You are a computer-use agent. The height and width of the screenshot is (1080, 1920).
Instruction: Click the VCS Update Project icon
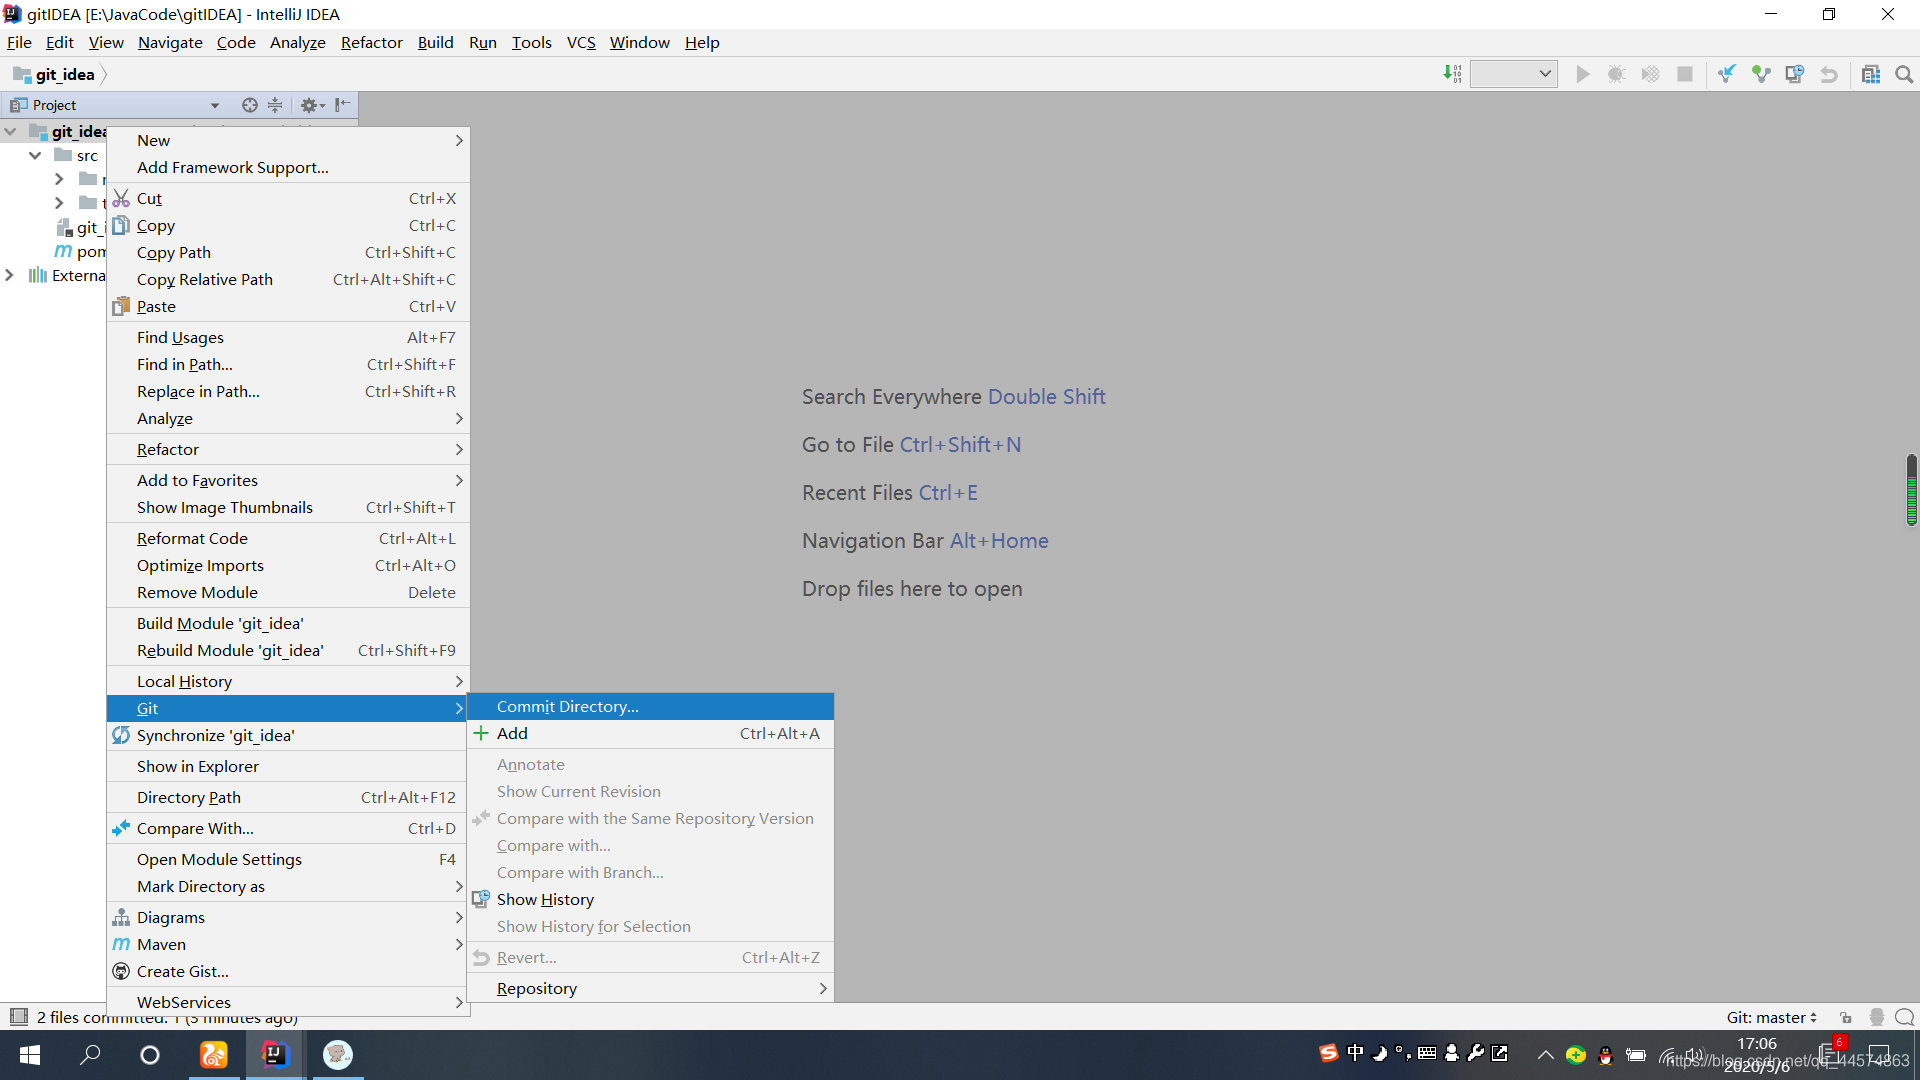click(x=1727, y=74)
